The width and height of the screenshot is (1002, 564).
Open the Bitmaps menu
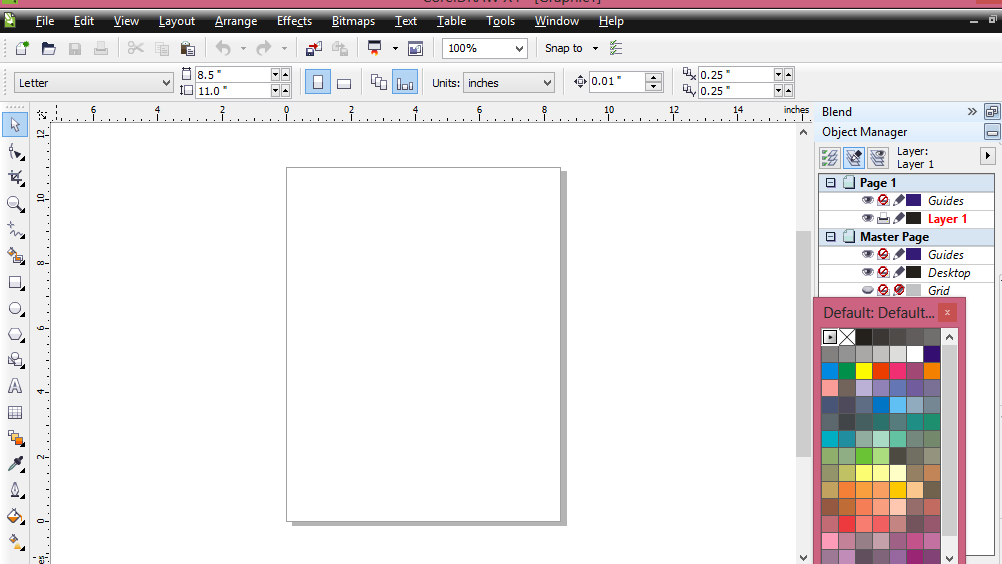353,21
